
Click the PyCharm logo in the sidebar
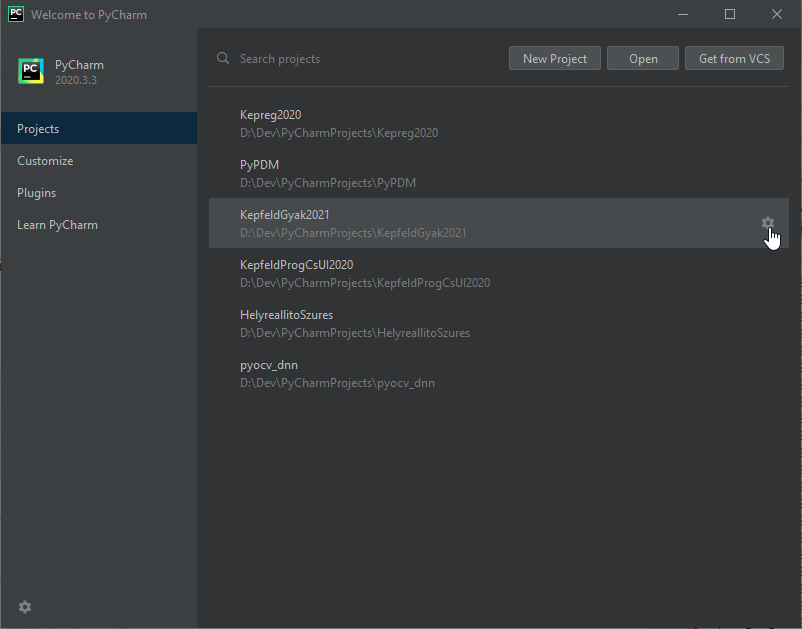pos(31,71)
